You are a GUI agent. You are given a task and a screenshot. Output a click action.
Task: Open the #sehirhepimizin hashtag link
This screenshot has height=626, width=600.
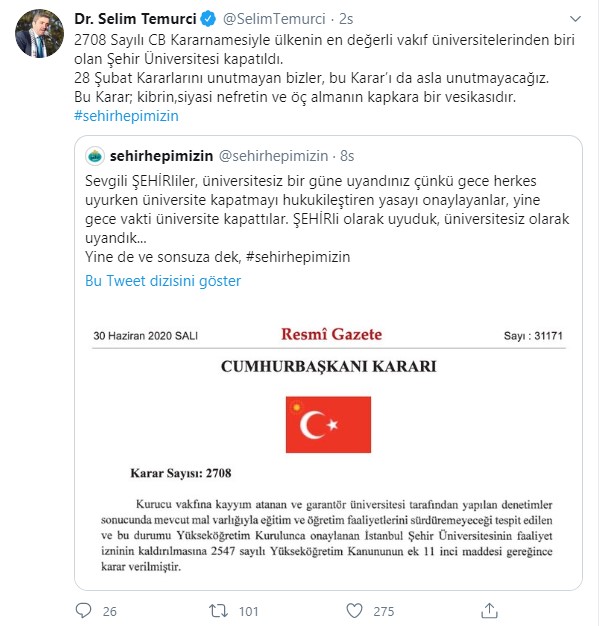click(128, 116)
